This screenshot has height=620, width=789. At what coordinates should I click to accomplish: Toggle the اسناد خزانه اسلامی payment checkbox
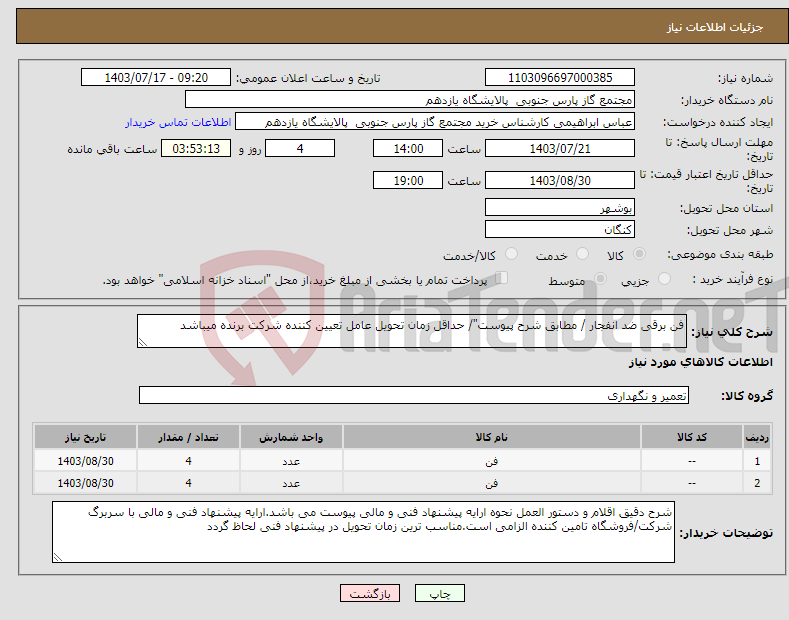click(x=502, y=278)
